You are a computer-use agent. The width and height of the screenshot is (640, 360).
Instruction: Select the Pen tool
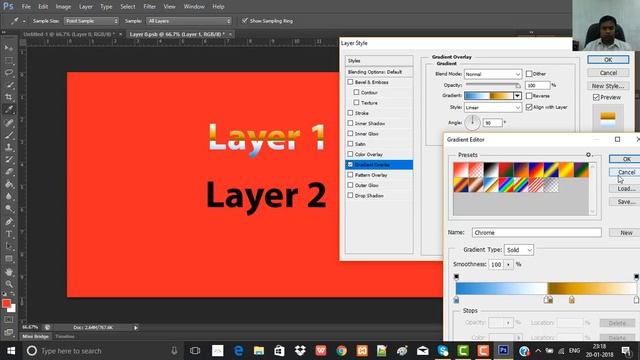coord(9,222)
